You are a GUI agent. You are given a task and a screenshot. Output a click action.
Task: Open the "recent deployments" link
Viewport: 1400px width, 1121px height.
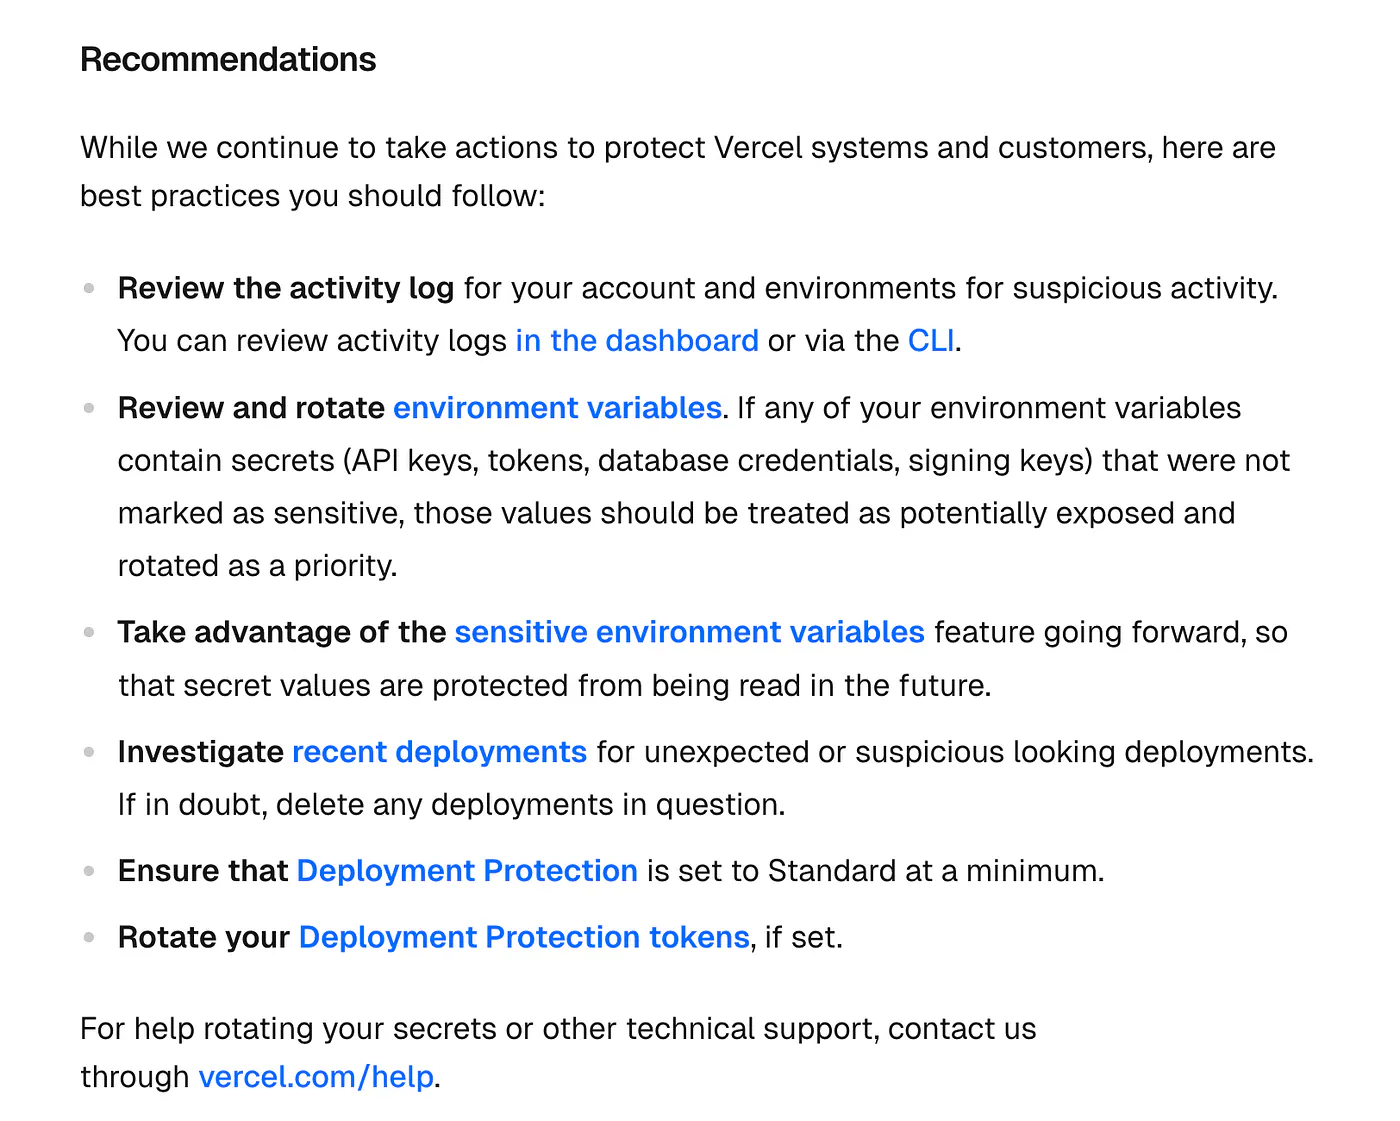439,752
